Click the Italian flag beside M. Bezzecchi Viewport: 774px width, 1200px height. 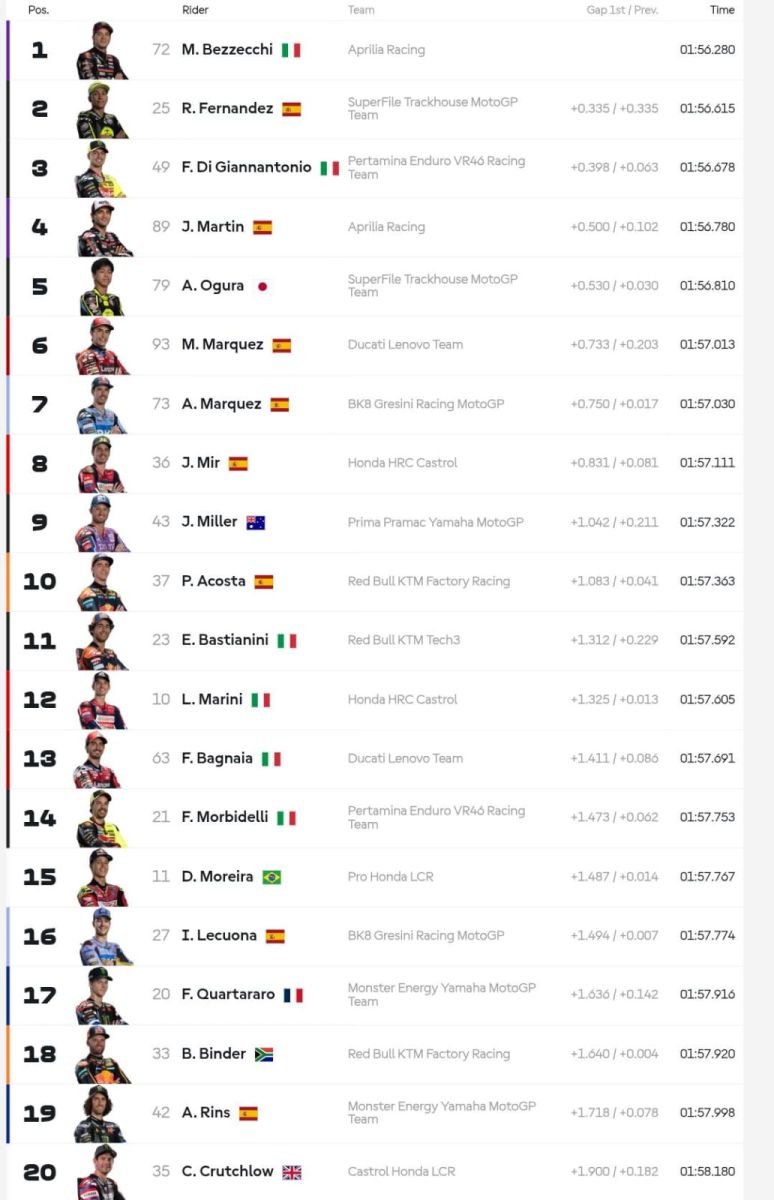pos(291,50)
